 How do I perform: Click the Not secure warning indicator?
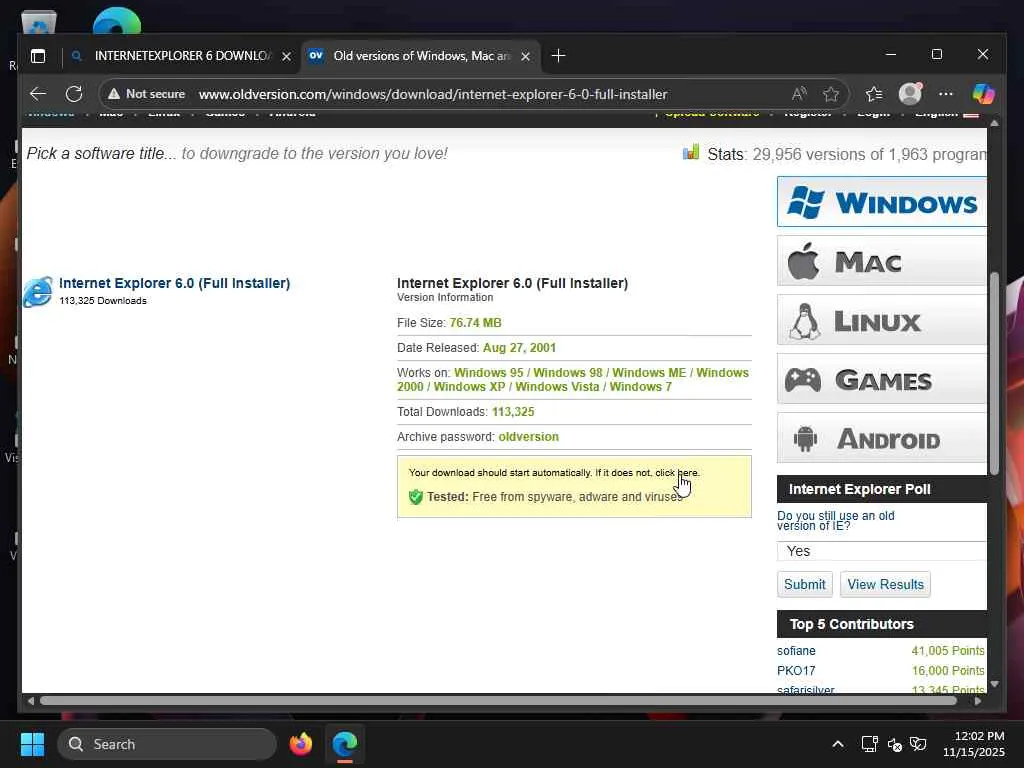(146, 94)
